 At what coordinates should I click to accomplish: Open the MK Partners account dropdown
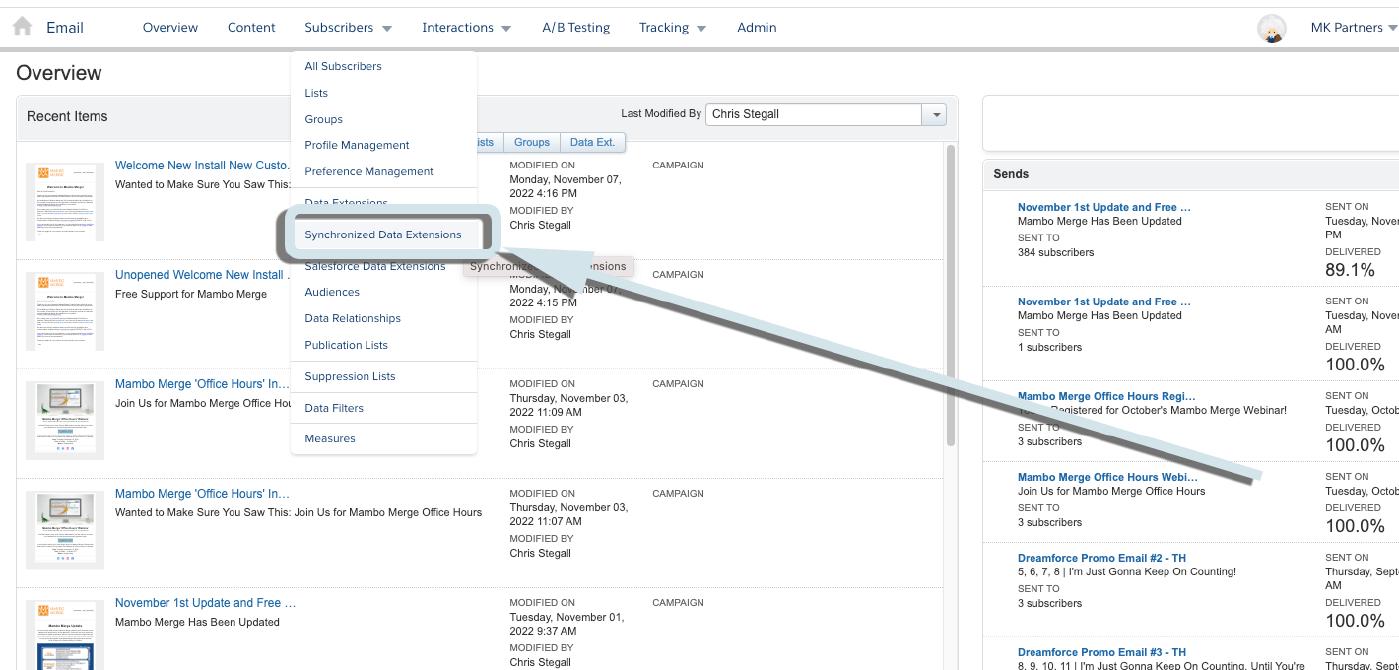pyautogui.click(x=1353, y=28)
